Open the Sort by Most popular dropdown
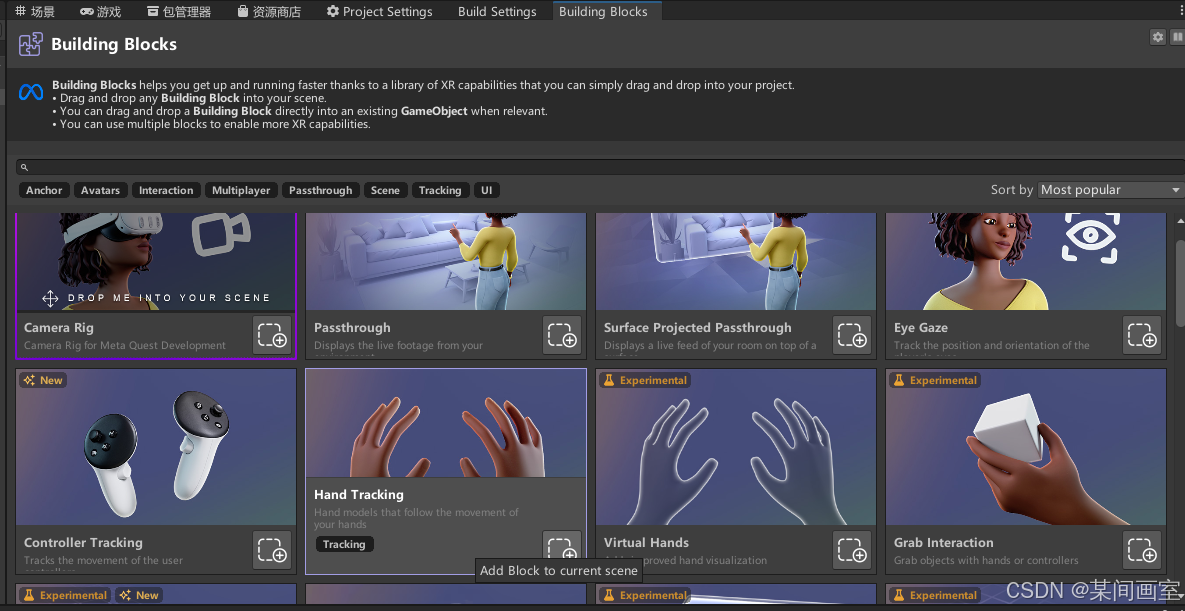Screen dimensions: 1185x611 pos(1110,190)
